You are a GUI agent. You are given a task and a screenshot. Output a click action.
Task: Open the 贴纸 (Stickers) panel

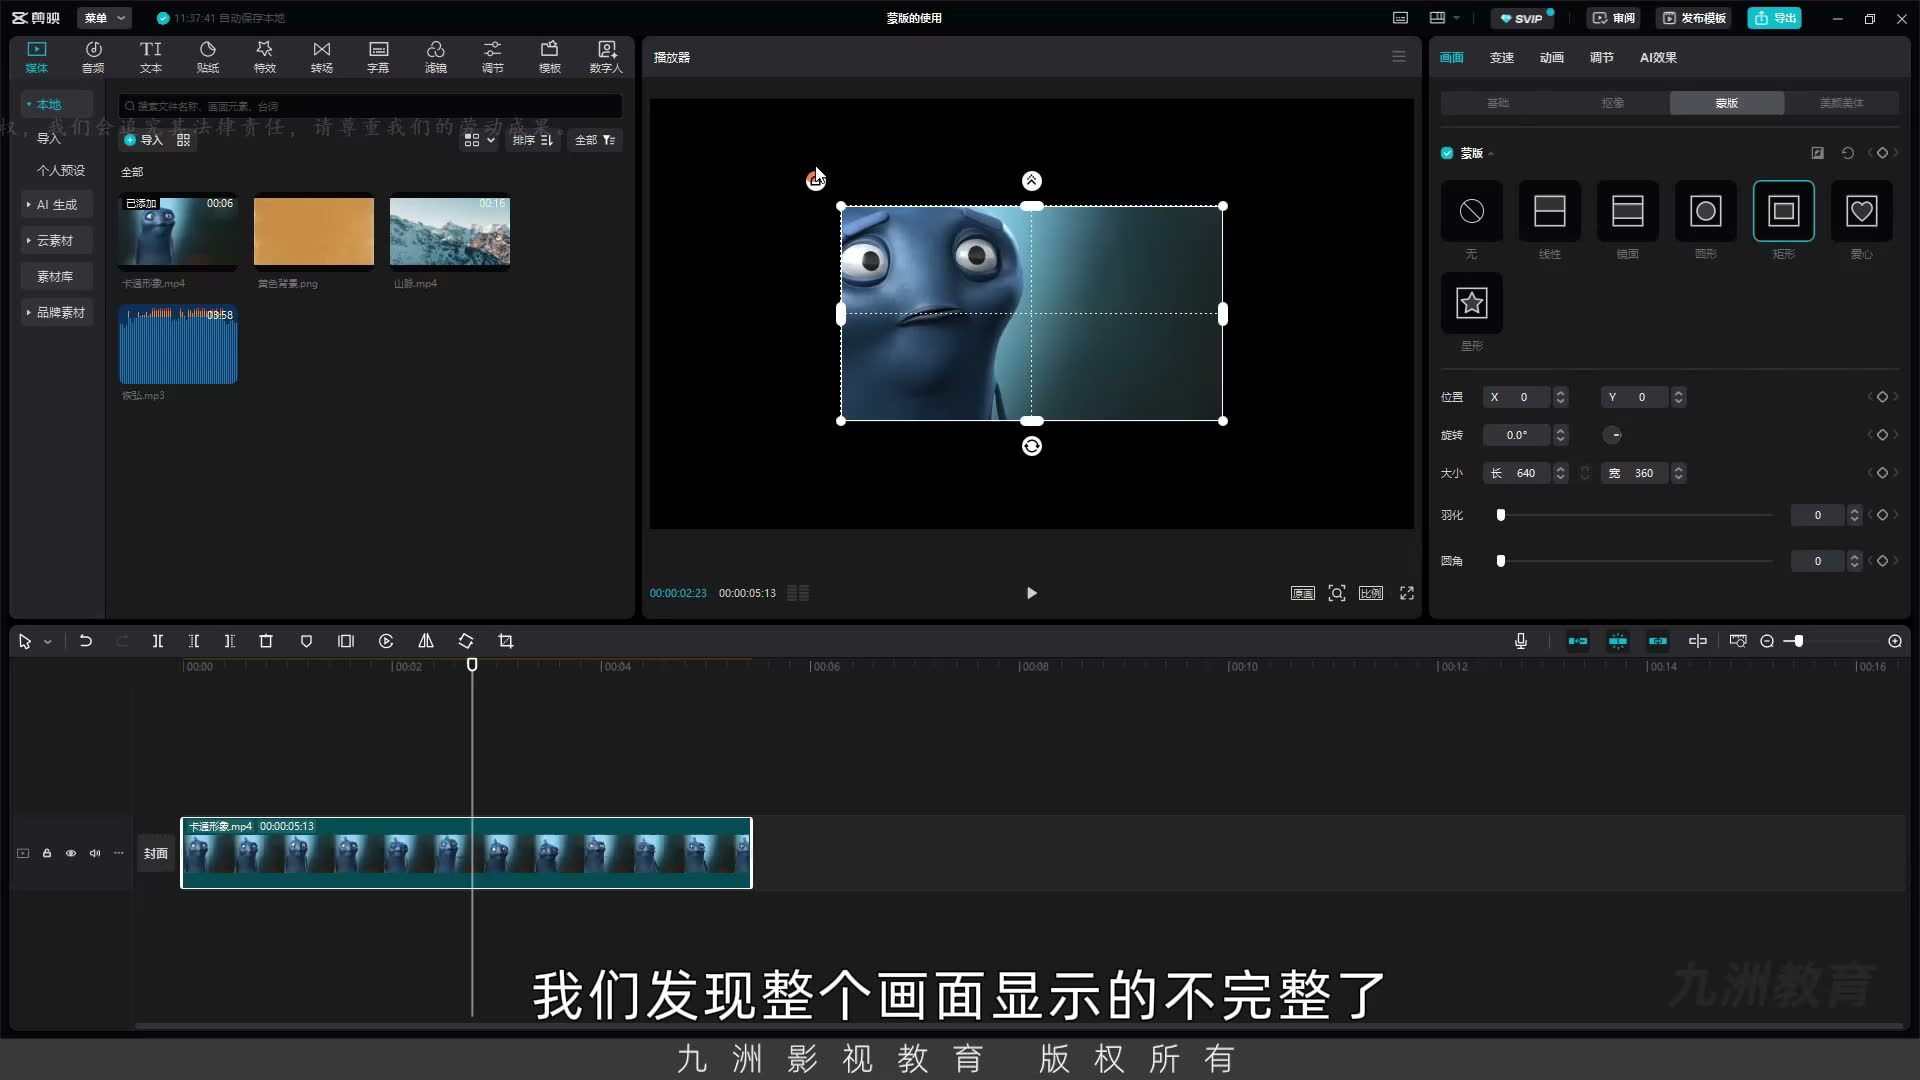pyautogui.click(x=207, y=57)
